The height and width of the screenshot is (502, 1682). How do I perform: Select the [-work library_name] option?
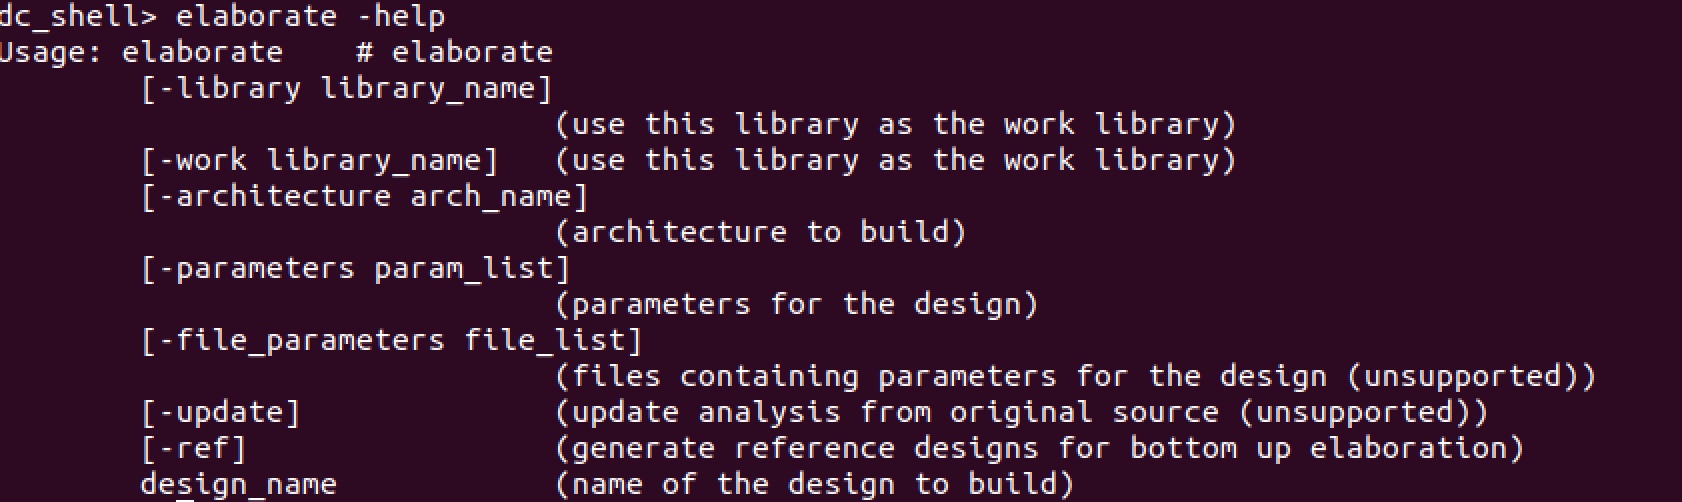click(x=320, y=161)
